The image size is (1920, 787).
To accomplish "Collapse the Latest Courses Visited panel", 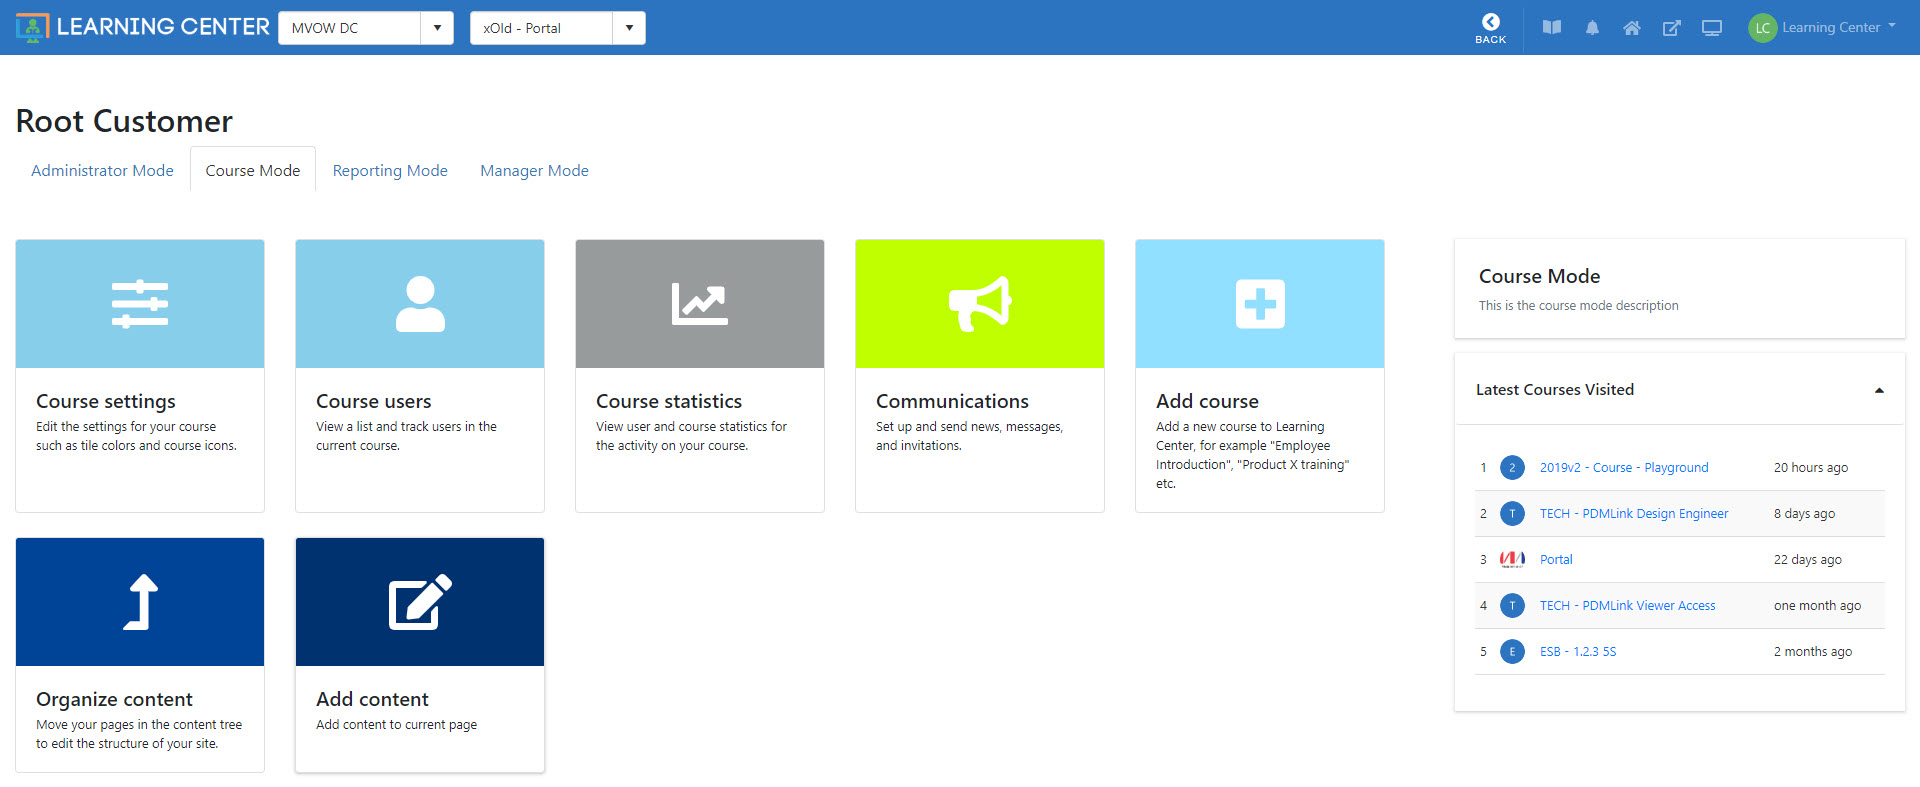I will click(x=1879, y=390).
